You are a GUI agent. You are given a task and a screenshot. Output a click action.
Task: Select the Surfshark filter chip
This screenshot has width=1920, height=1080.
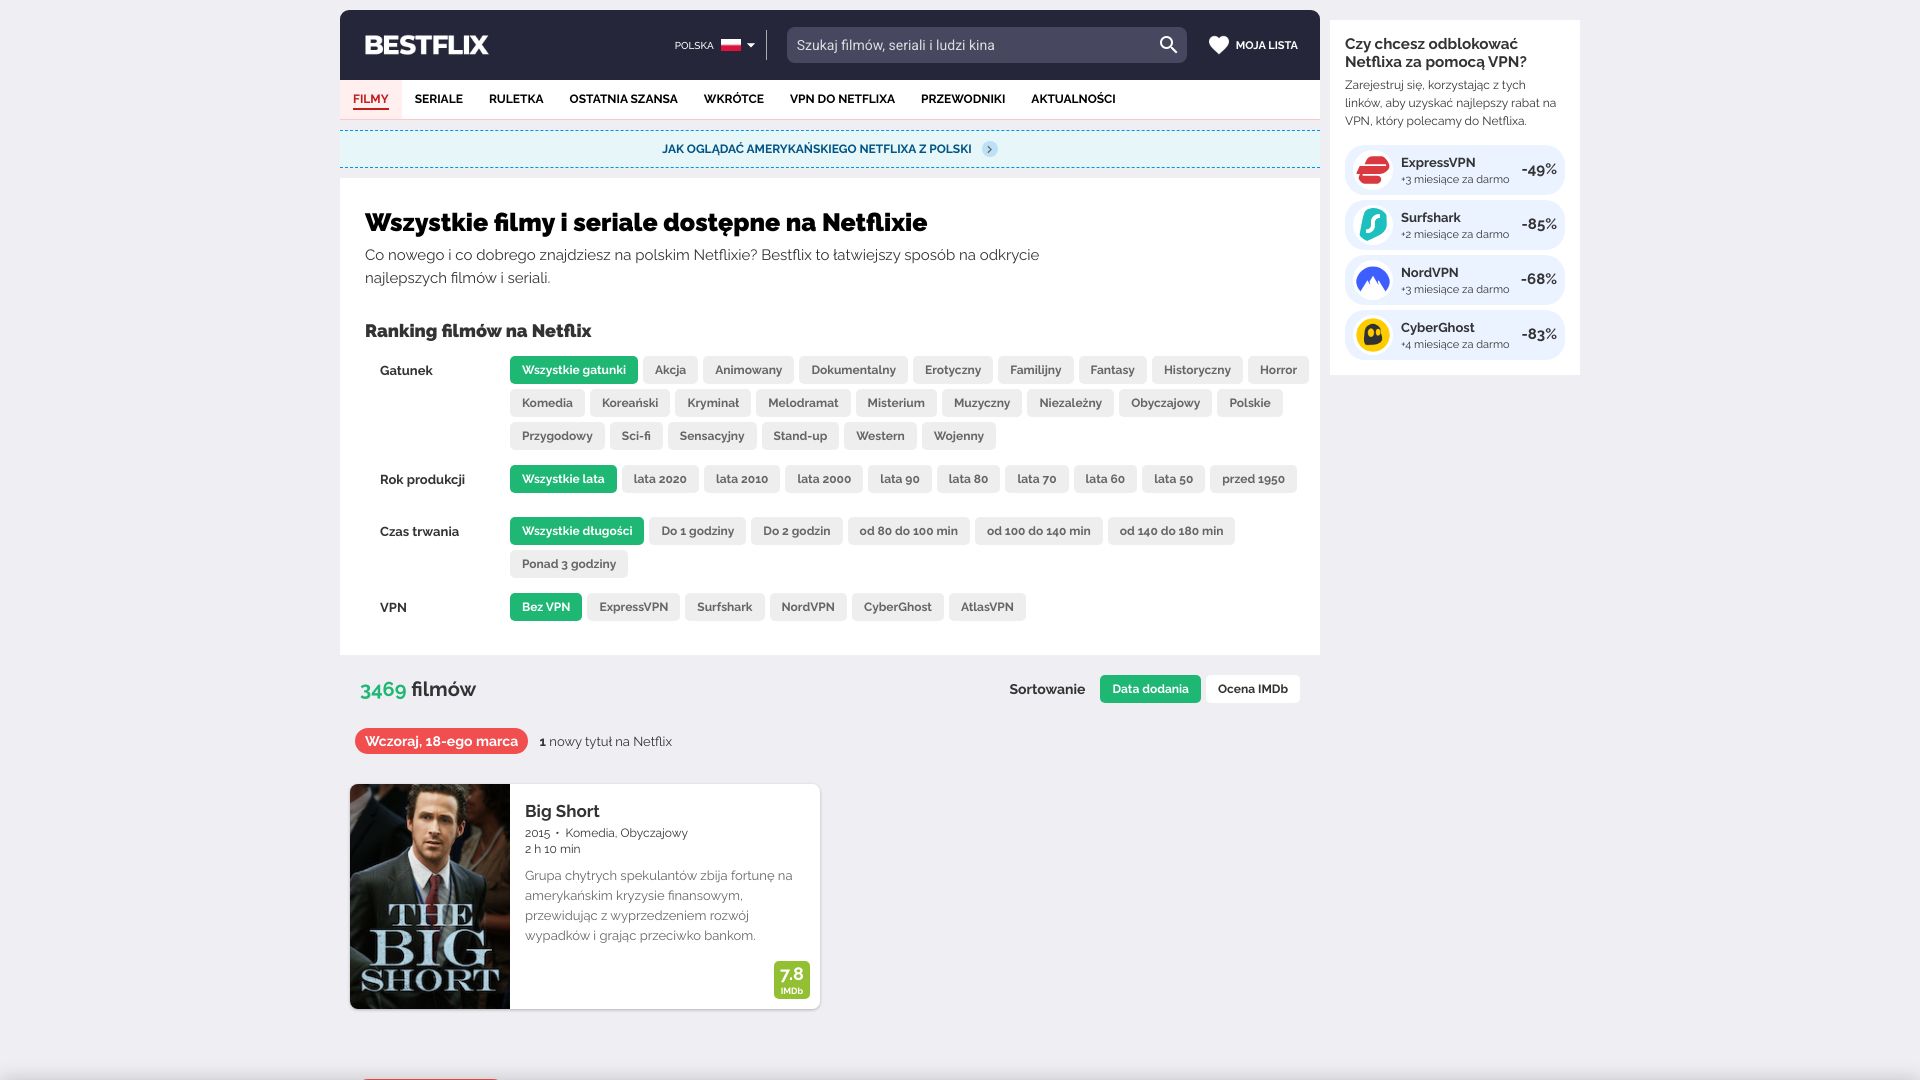coord(724,607)
